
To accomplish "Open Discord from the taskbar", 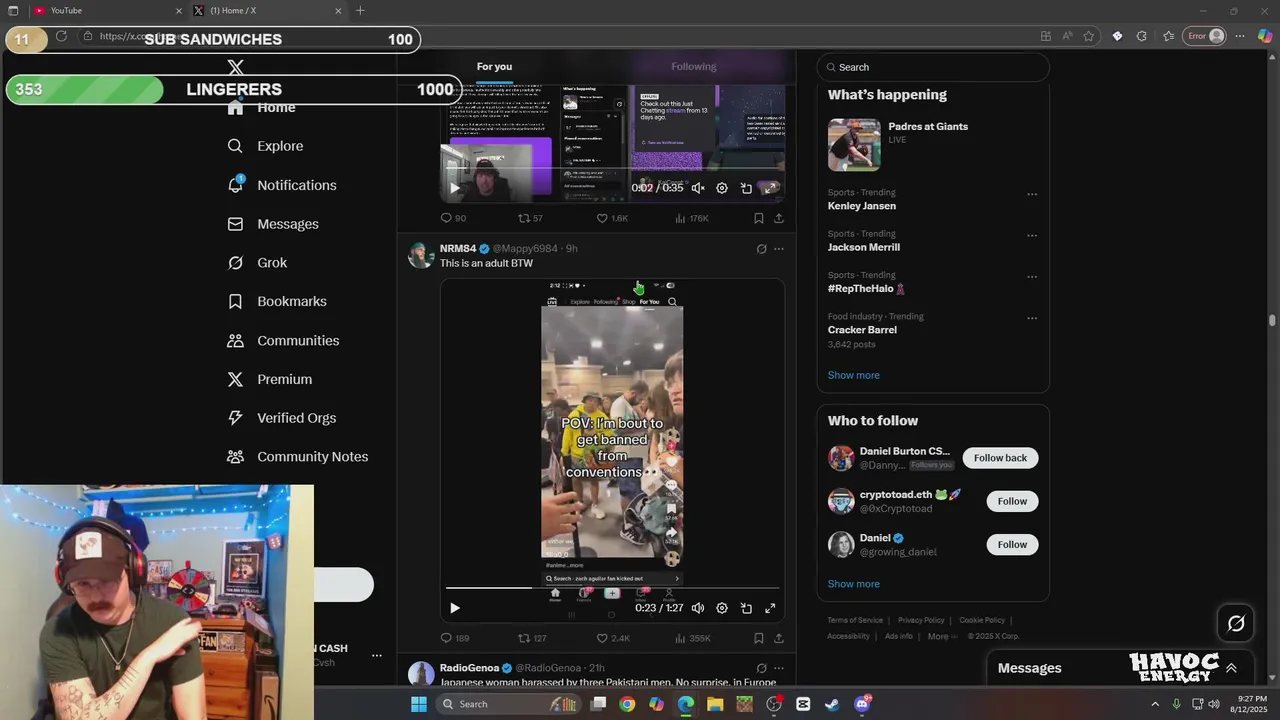I will tap(862, 704).
